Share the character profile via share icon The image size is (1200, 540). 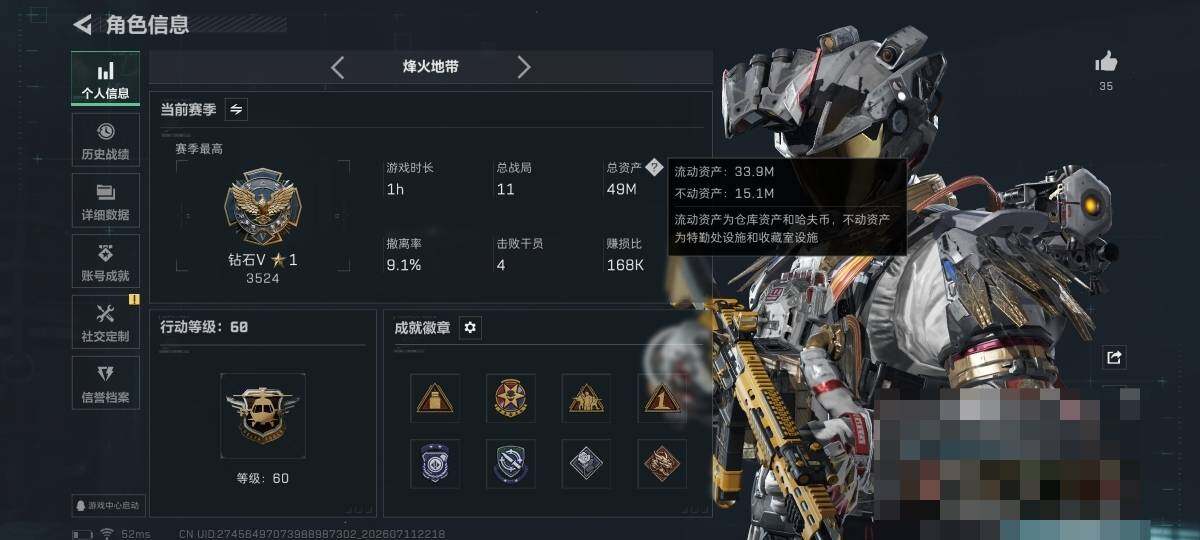pyautogui.click(x=1114, y=357)
